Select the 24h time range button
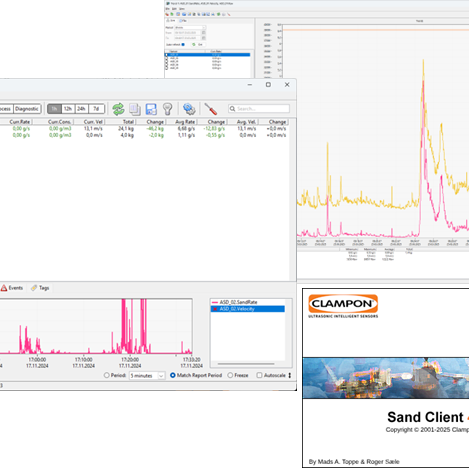The image size is (469, 468). [81, 109]
